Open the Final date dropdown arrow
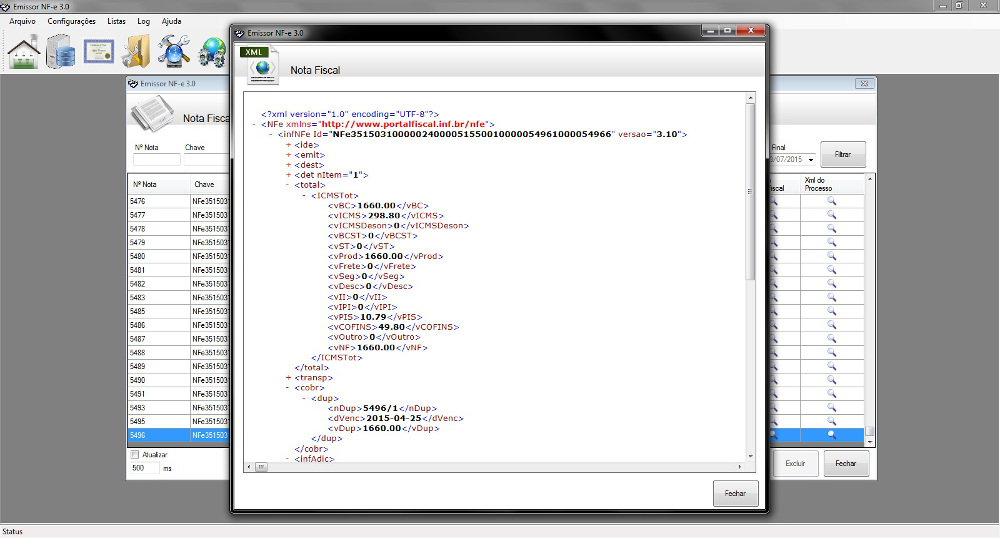The height and width of the screenshot is (538, 1000). pos(810,160)
